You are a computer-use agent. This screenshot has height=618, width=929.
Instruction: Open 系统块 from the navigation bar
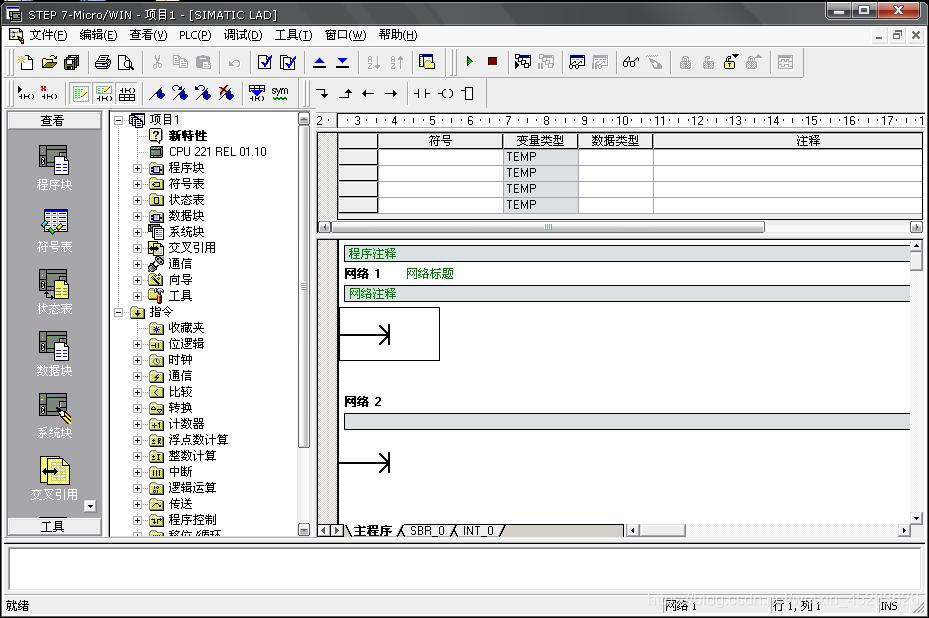(x=54, y=416)
